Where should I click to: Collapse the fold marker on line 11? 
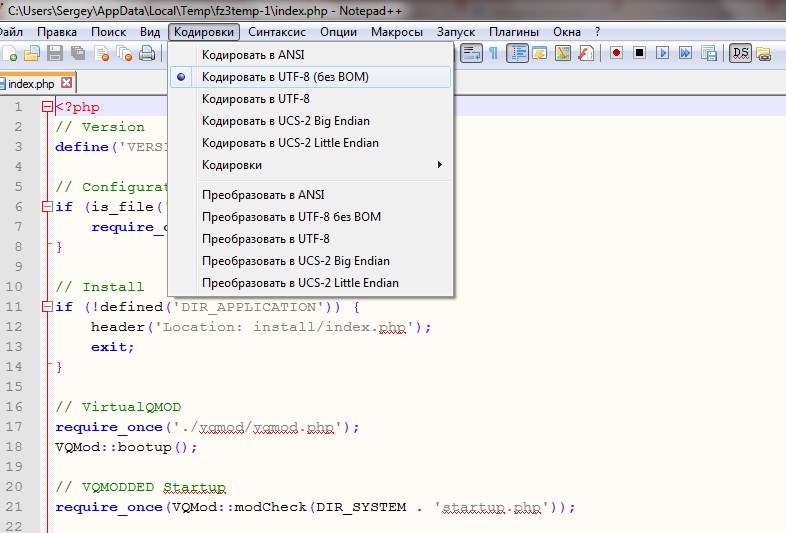[47, 306]
